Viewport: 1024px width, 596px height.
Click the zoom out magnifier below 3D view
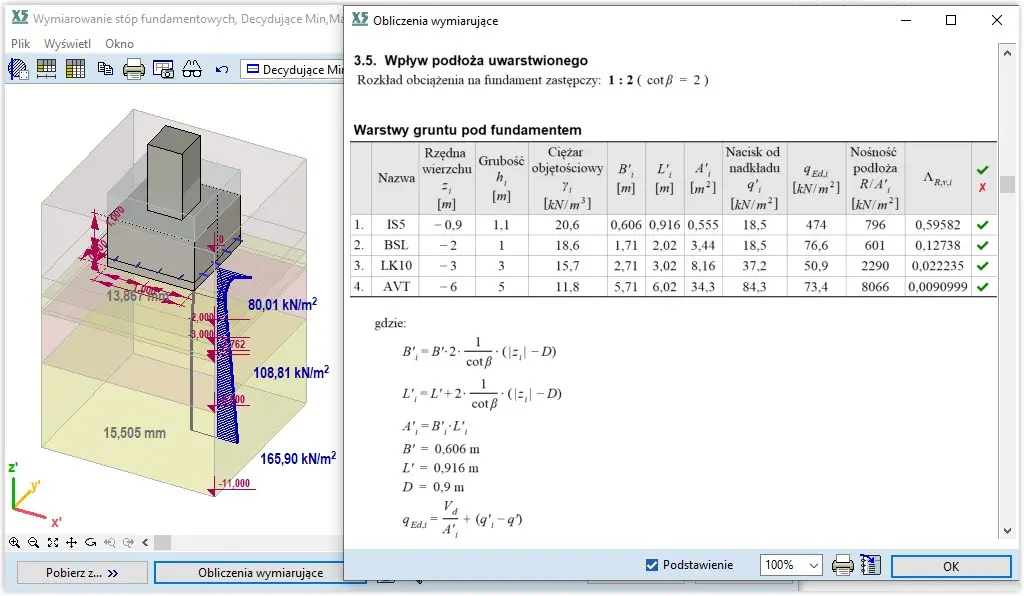(34, 542)
